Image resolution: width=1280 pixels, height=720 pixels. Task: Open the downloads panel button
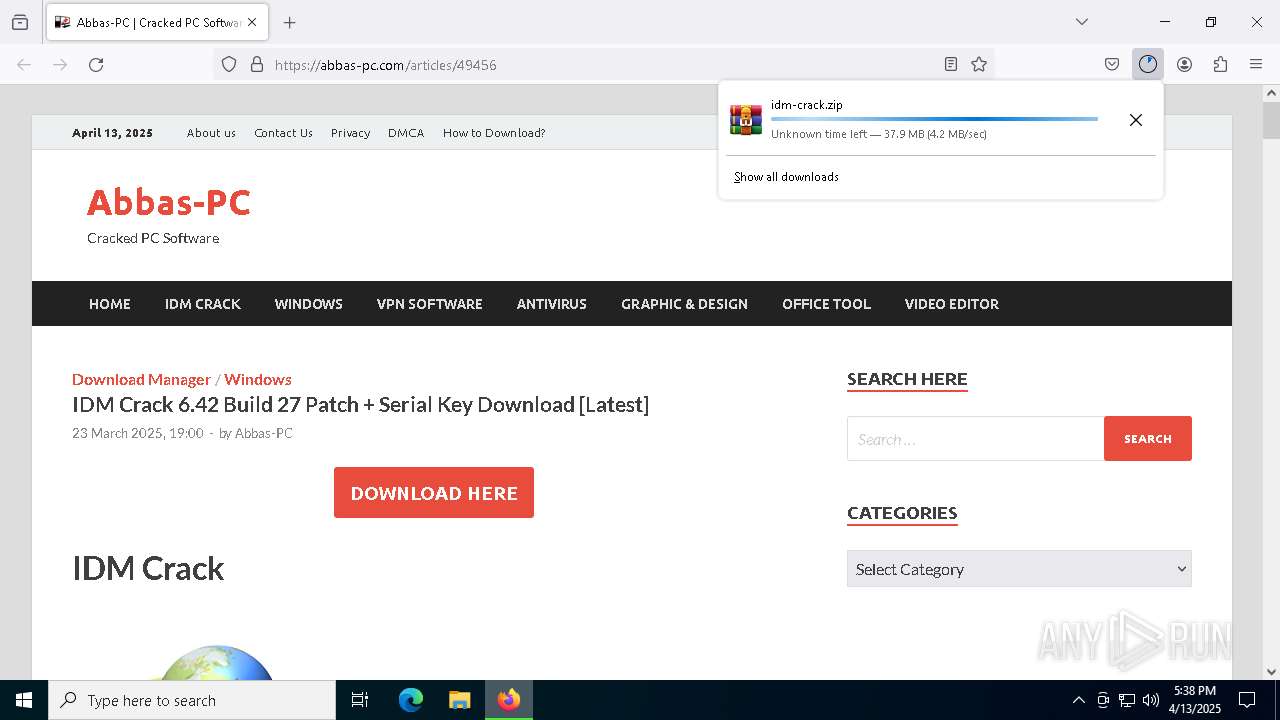[1148, 64]
